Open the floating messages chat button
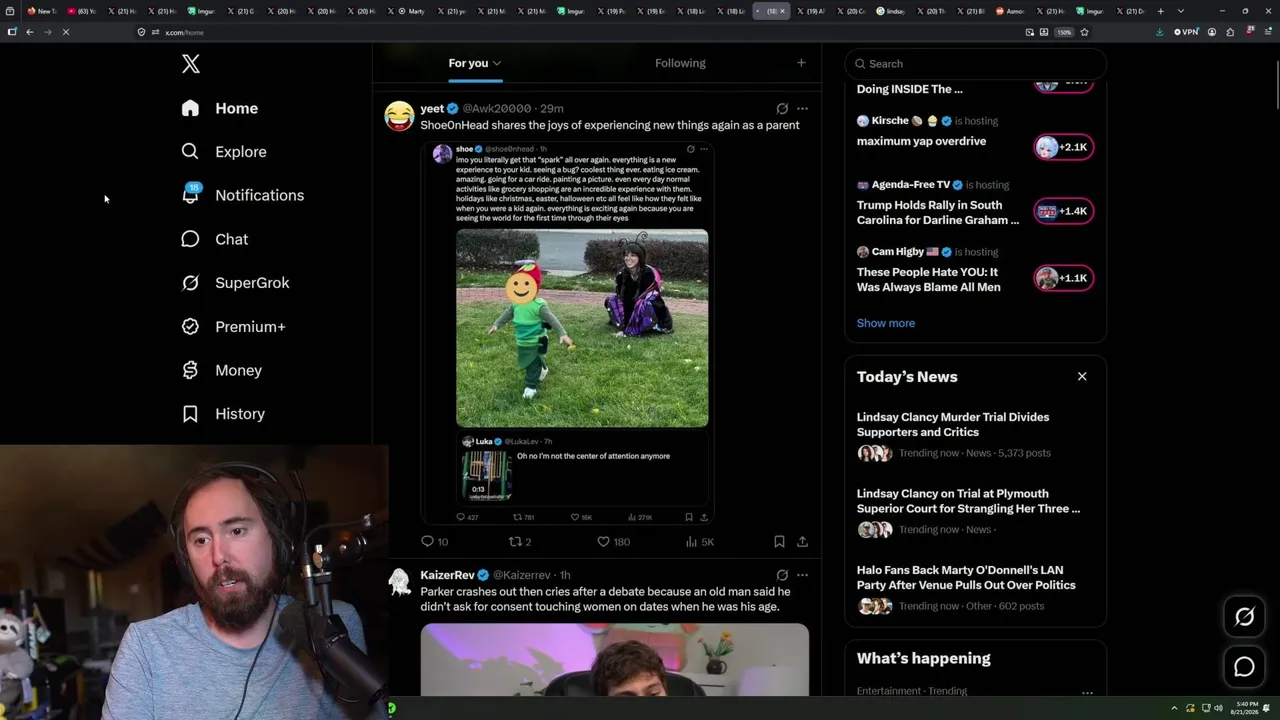This screenshot has height=720, width=1280. pos(1244,667)
